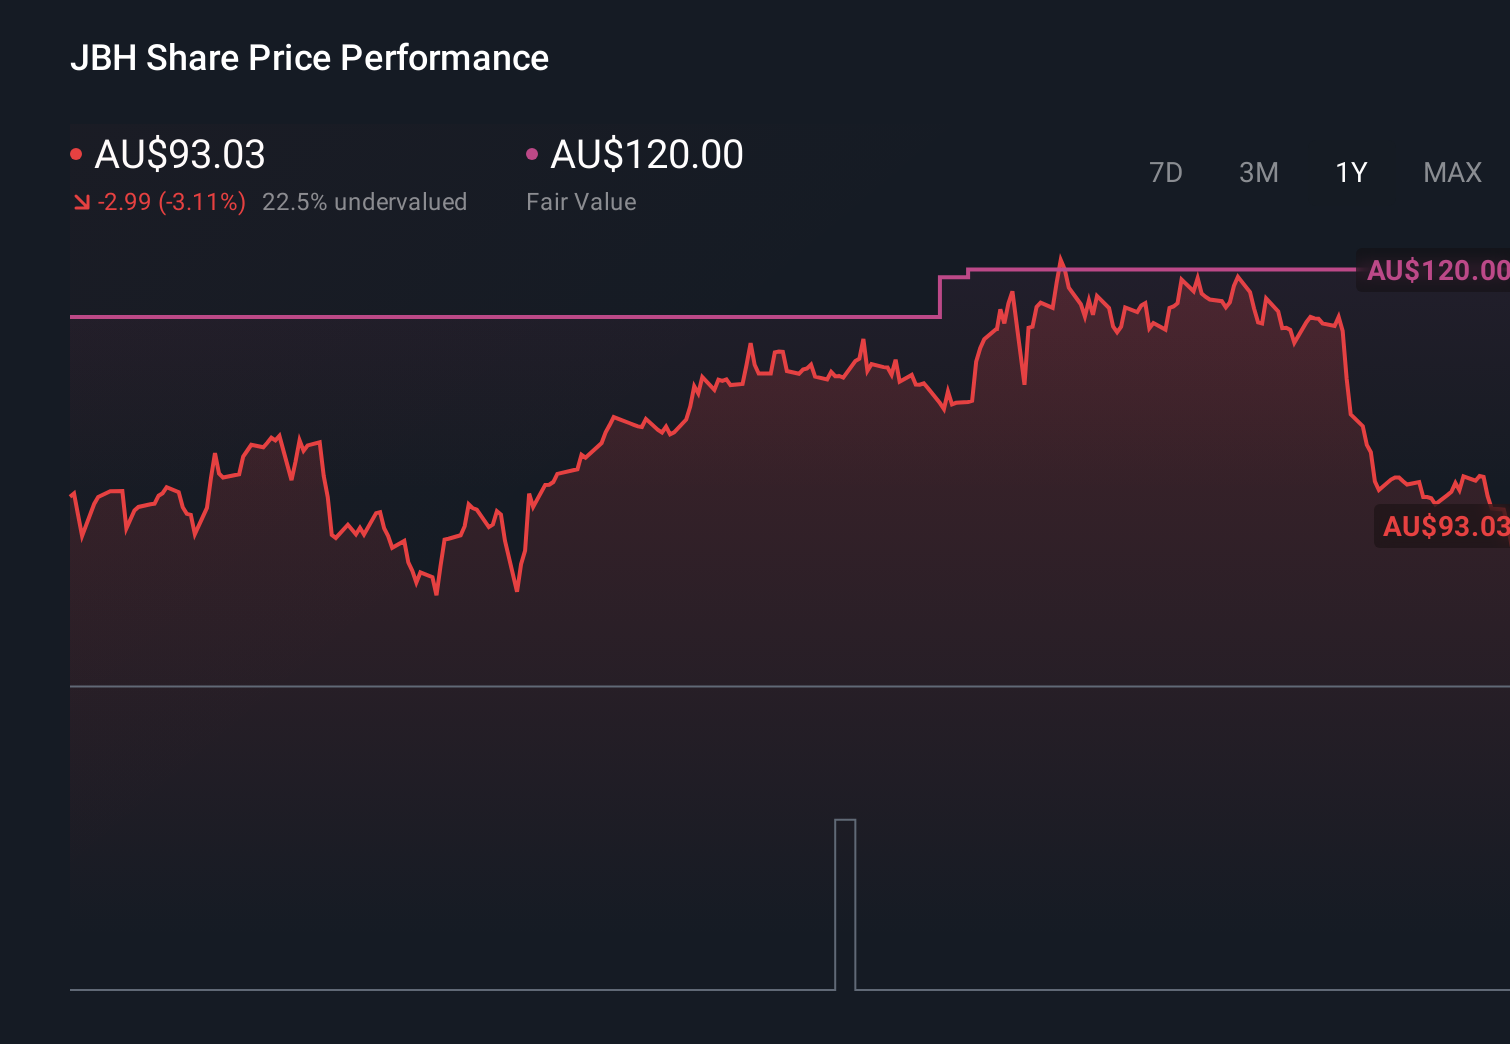Viewport: 1510px width, 1044px height.
Task: Select the 1Y time range
Action: coord(1350,172)
